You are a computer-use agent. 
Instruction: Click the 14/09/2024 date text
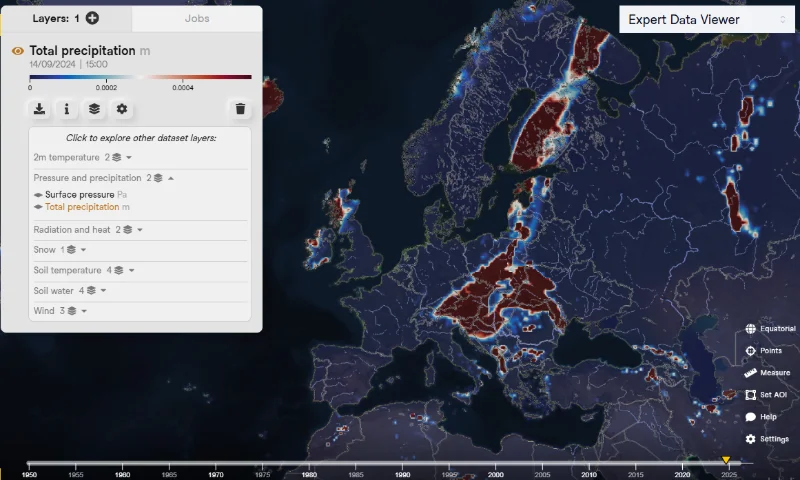52,64
